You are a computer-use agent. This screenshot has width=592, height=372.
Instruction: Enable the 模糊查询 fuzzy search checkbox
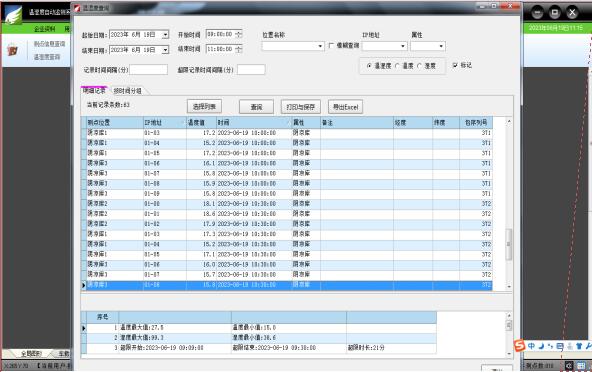tap(331, 45)
